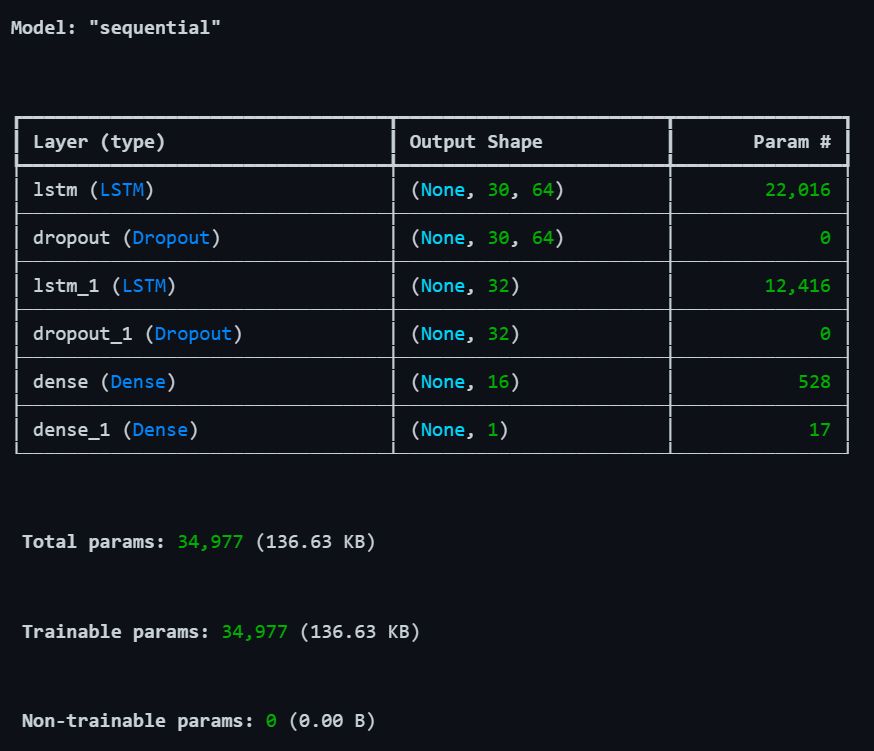Click the "Trainable params" summary line

pyautogui.click(x=220, y=632)
